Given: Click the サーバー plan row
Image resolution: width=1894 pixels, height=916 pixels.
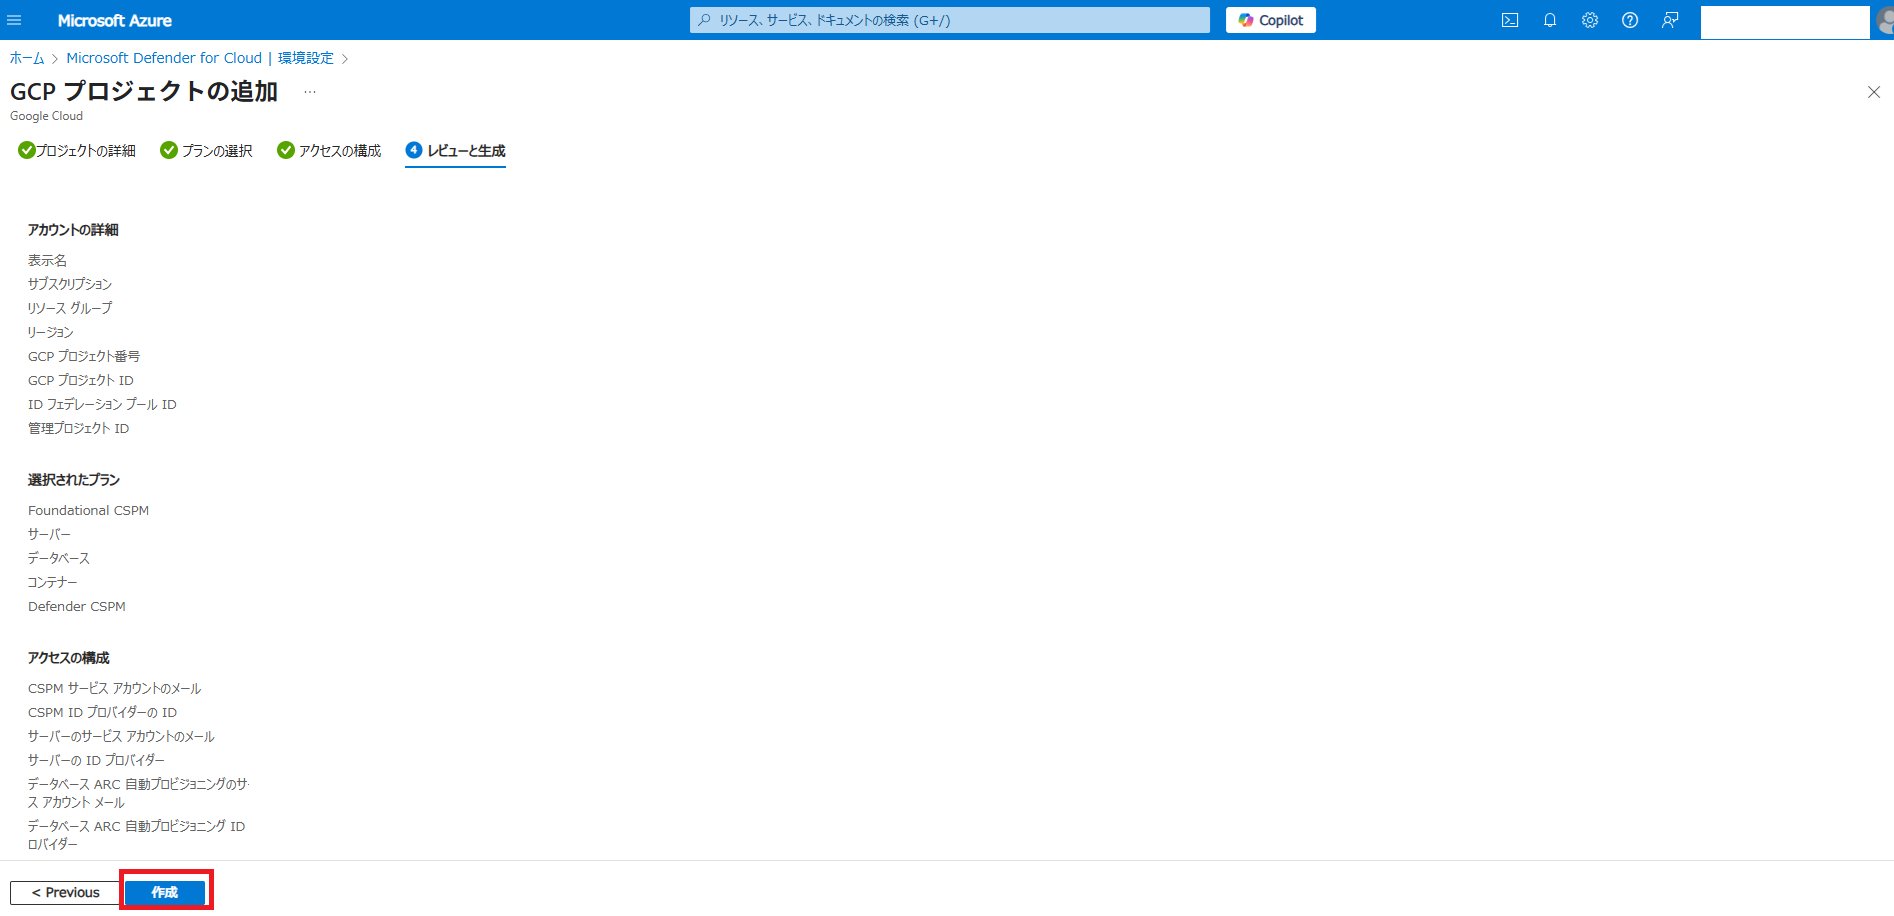Looking at the screenshot, I should [x=49, y=534].
